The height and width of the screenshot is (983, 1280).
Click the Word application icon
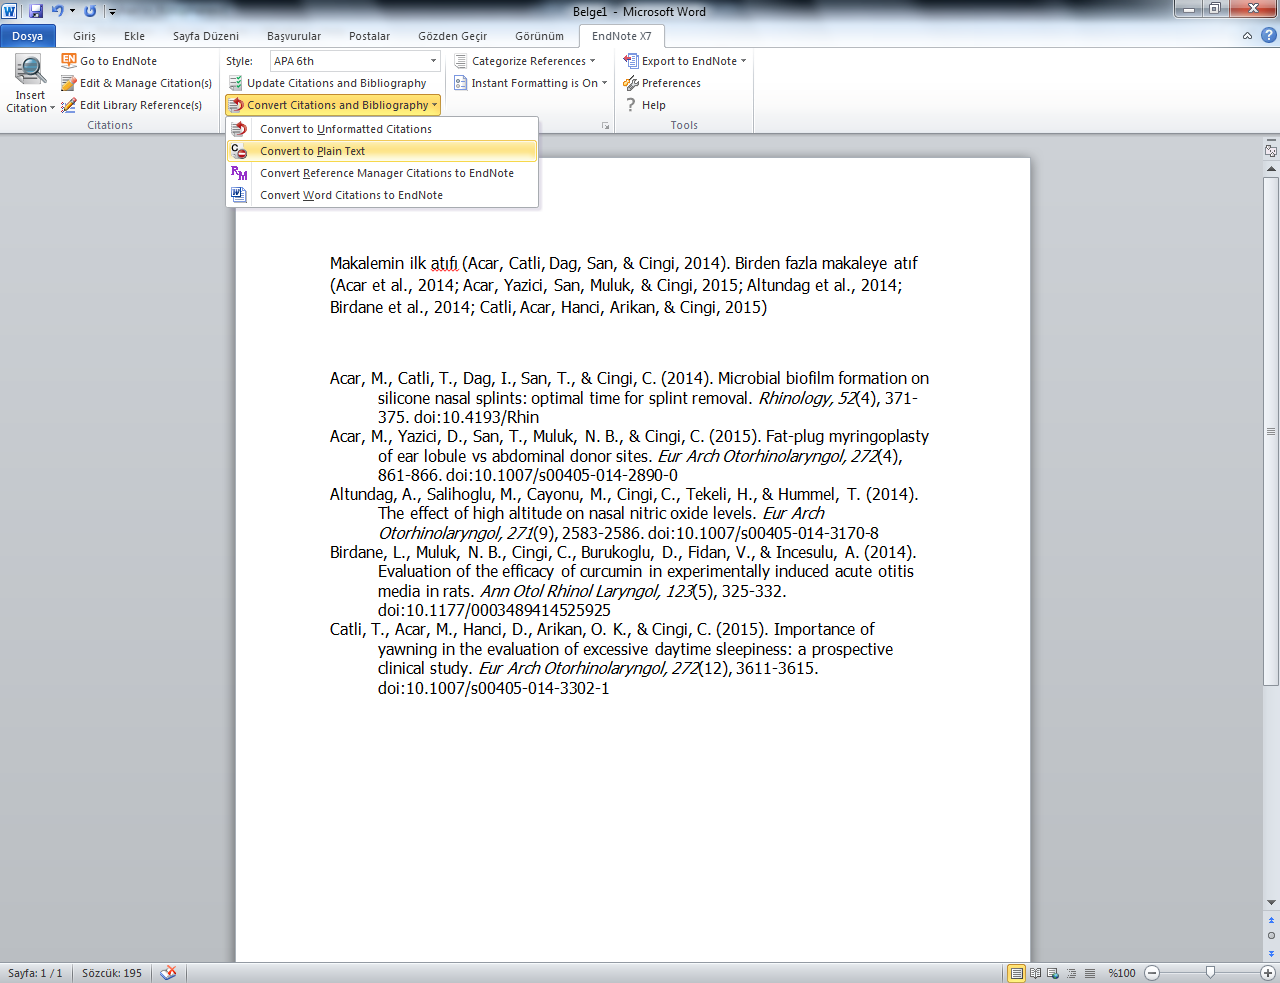coord(10,11)
